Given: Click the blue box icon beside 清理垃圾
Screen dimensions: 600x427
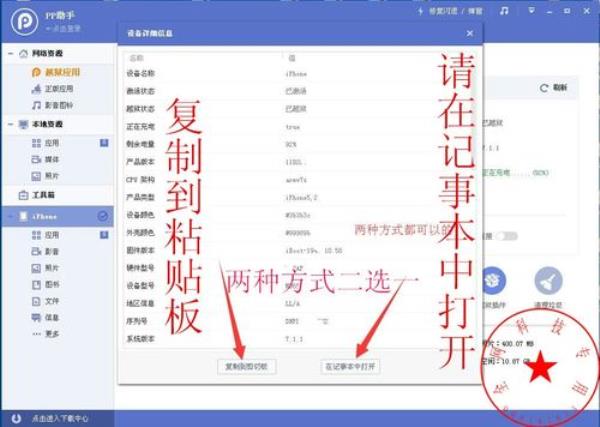Looking at the screenshot, I should tap(494, 281).
